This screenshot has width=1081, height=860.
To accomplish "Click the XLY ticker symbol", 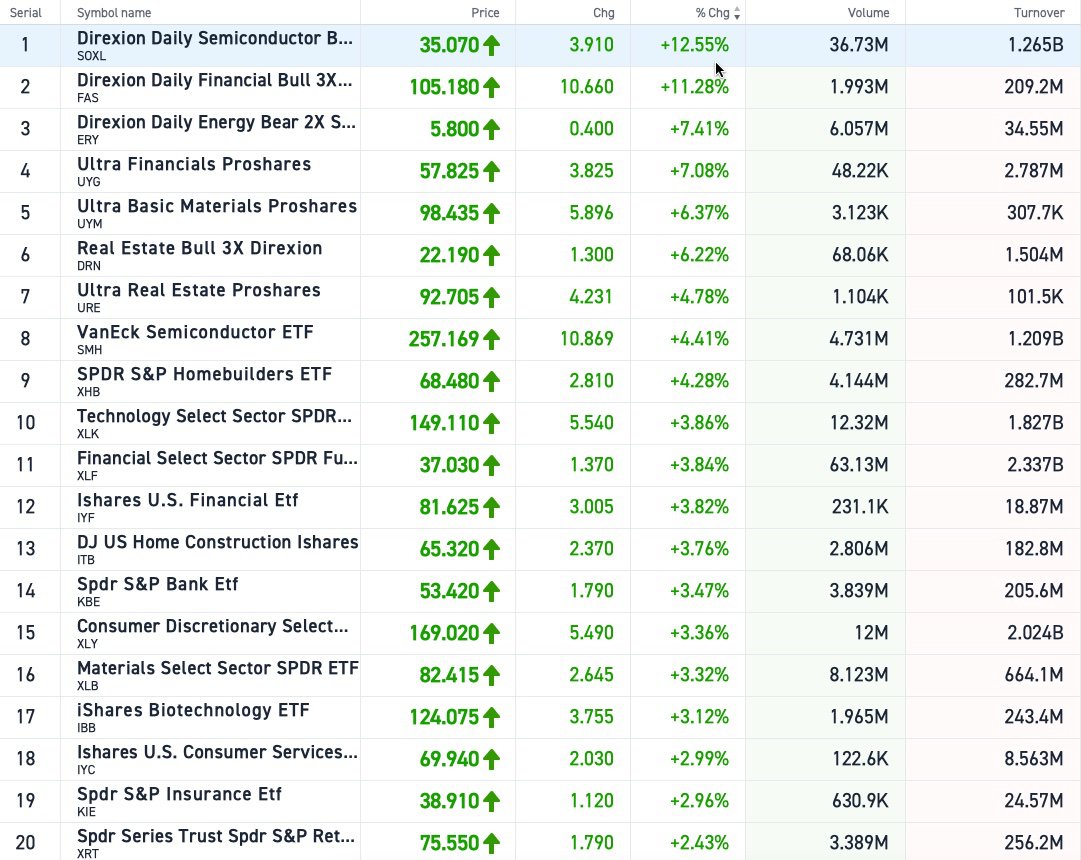I will click(x=88, y=644).
